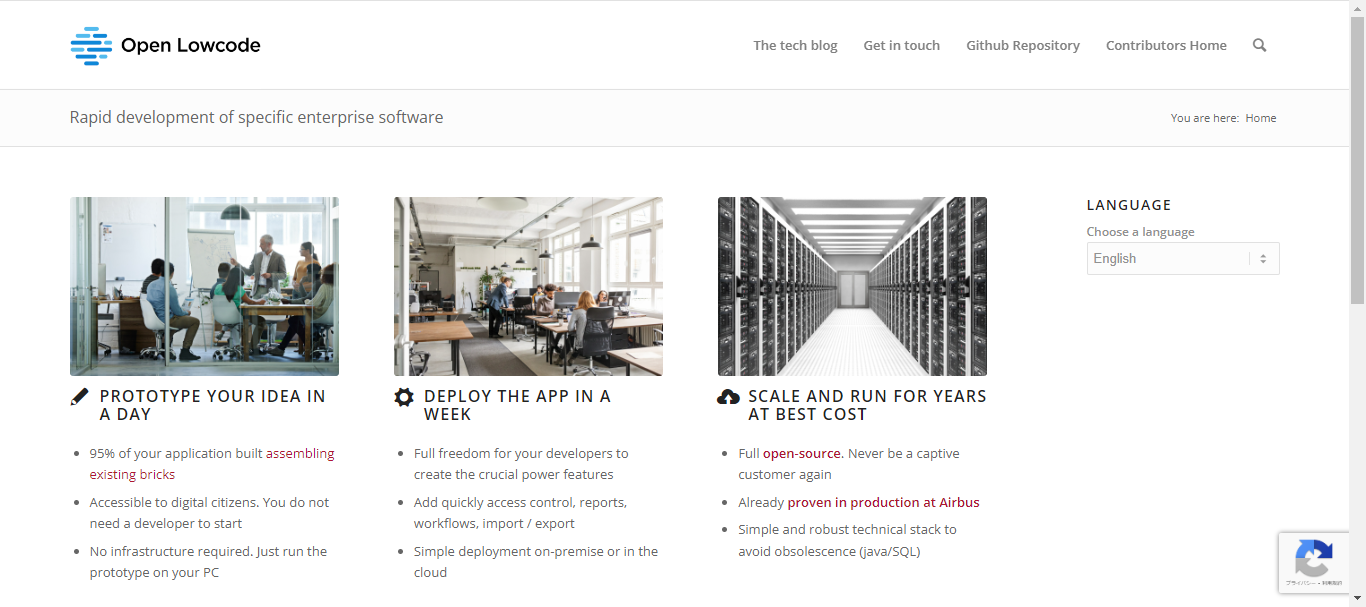This screenshot has width=1366, height=607.
Task: Click the cloud upload icon beside Scale heading
Action: 728,397
